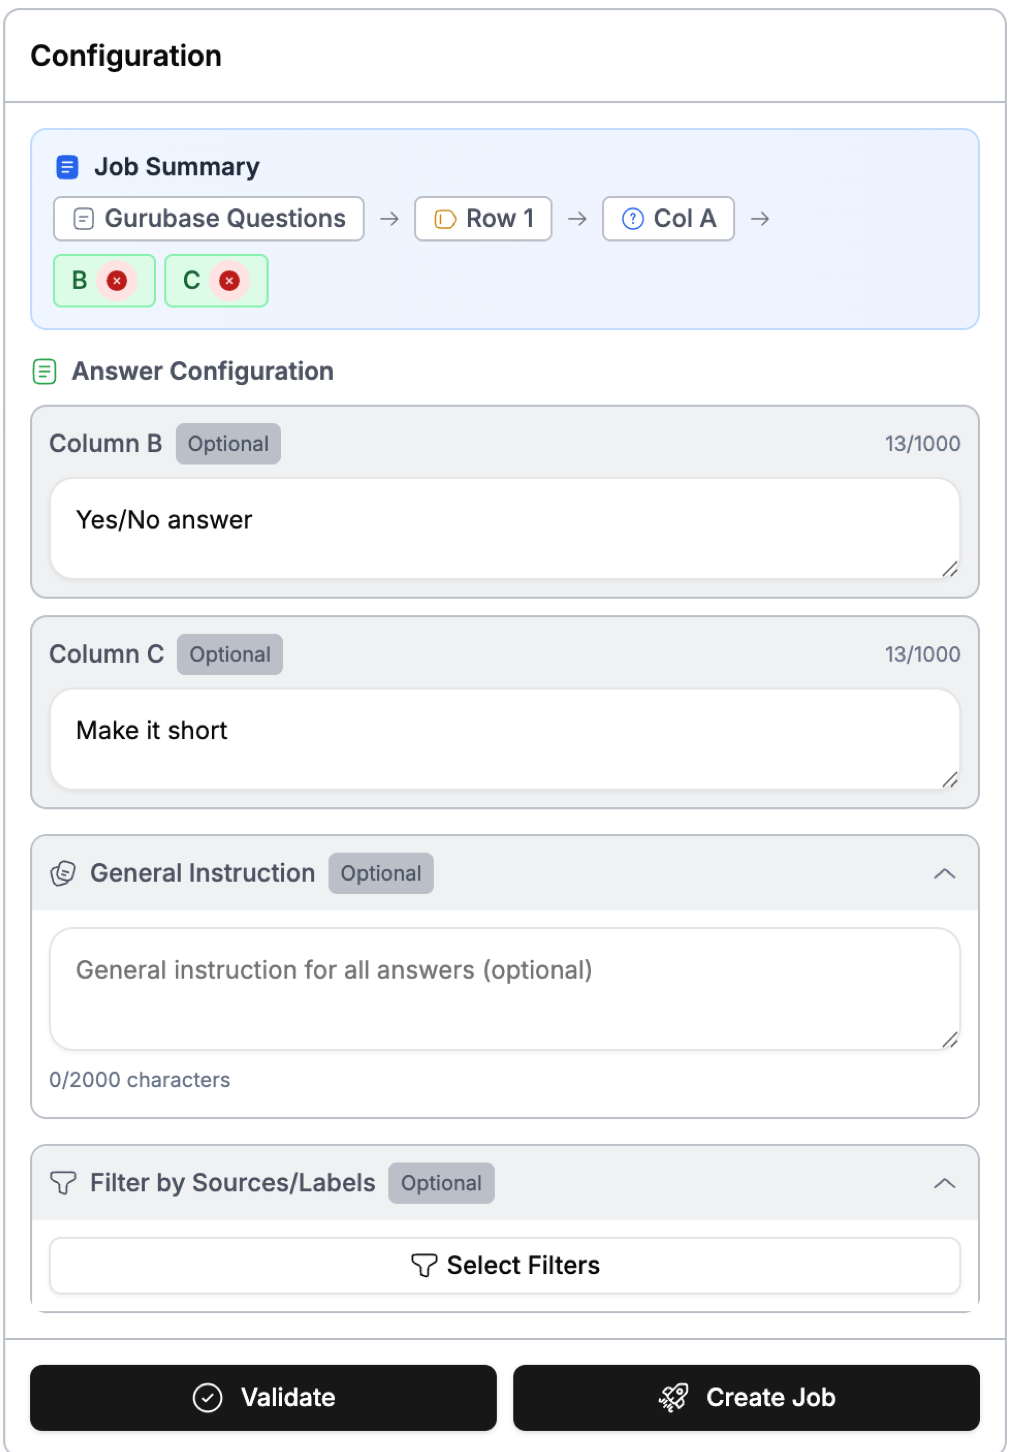Viewport: 1030px width, 1452px height.
Task: Click the Answer Configuration list icon
Action: [x=44, y=371]
